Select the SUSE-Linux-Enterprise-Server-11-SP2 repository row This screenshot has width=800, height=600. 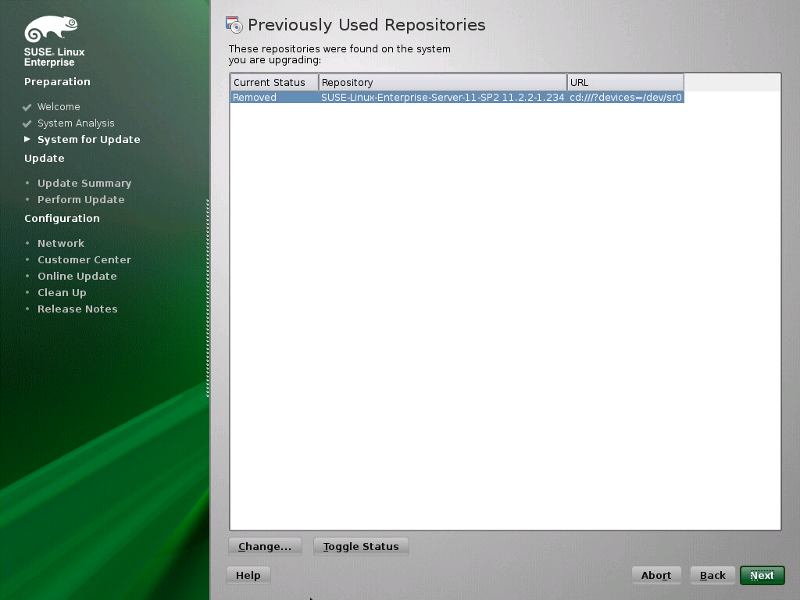click(x=442, y=98)
